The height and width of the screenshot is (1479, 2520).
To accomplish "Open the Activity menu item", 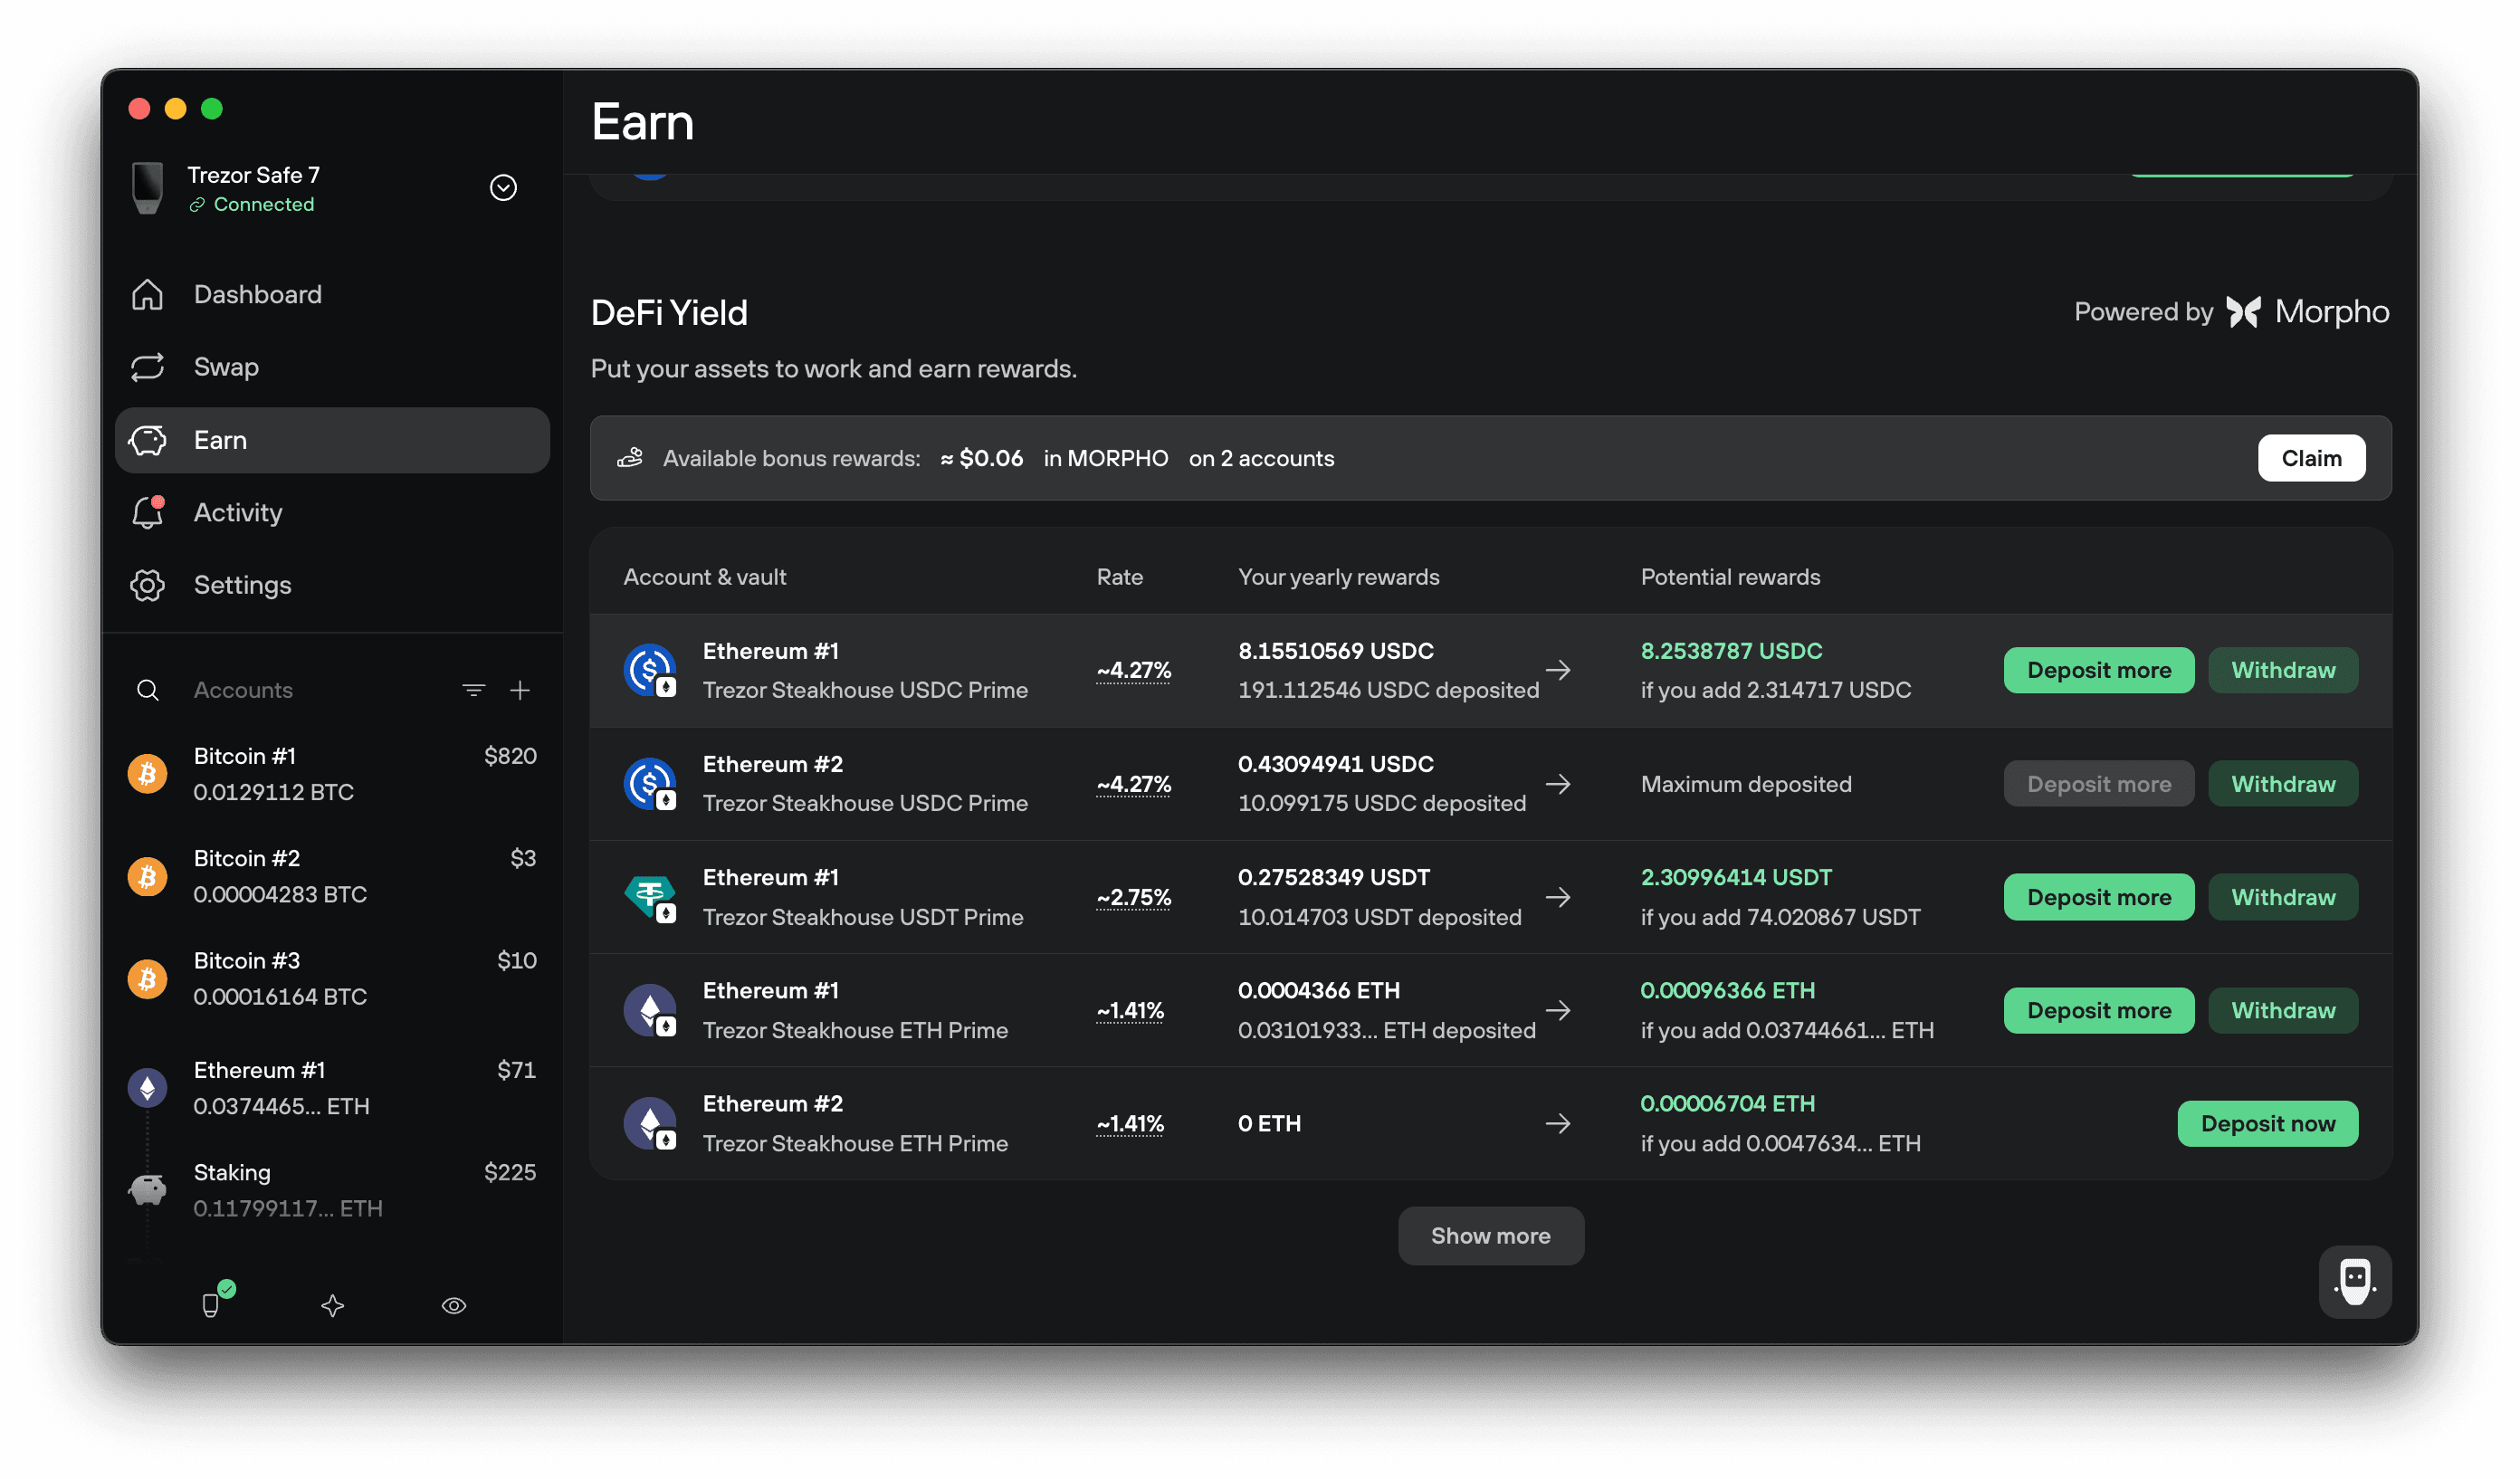I will [x=332, y=512].
